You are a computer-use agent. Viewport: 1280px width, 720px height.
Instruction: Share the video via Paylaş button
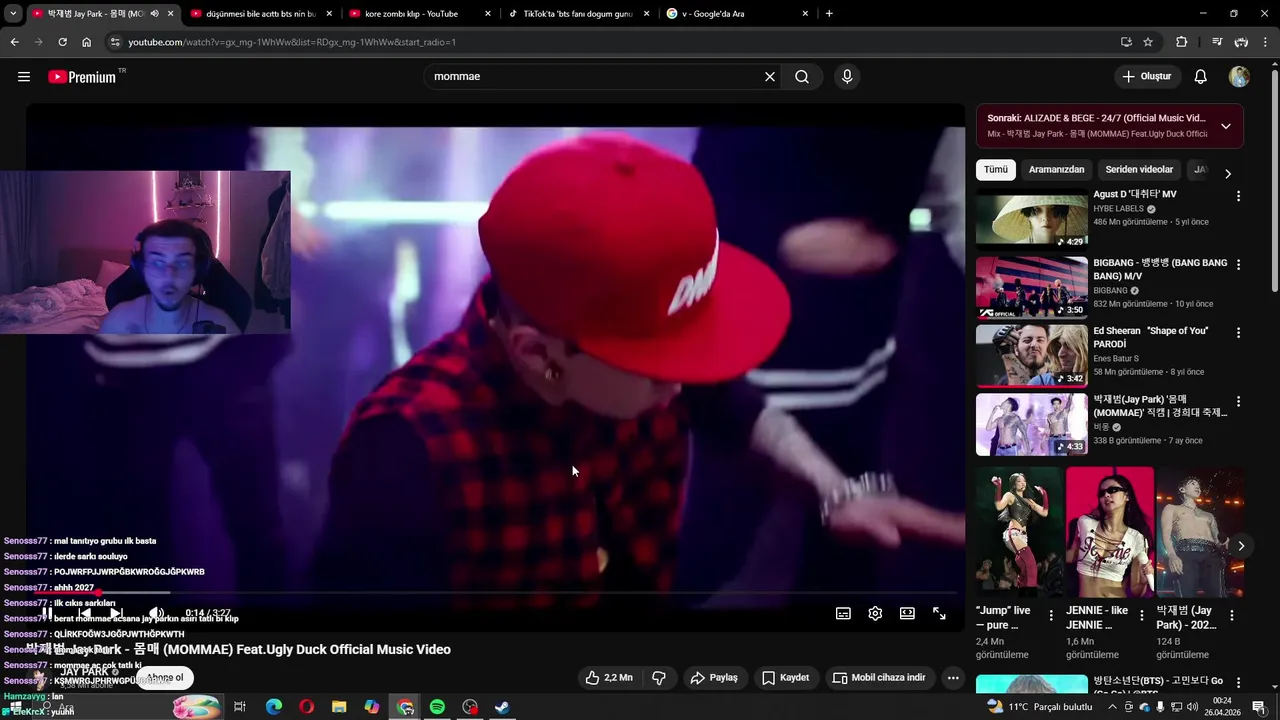[714, 678]
